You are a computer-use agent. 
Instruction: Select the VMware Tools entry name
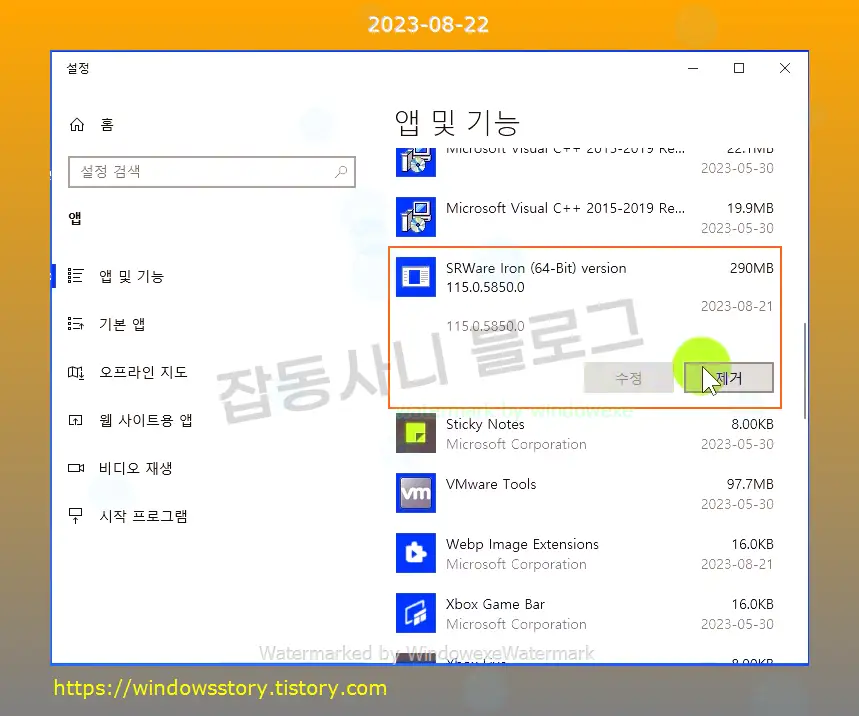[x=491, y=484]
